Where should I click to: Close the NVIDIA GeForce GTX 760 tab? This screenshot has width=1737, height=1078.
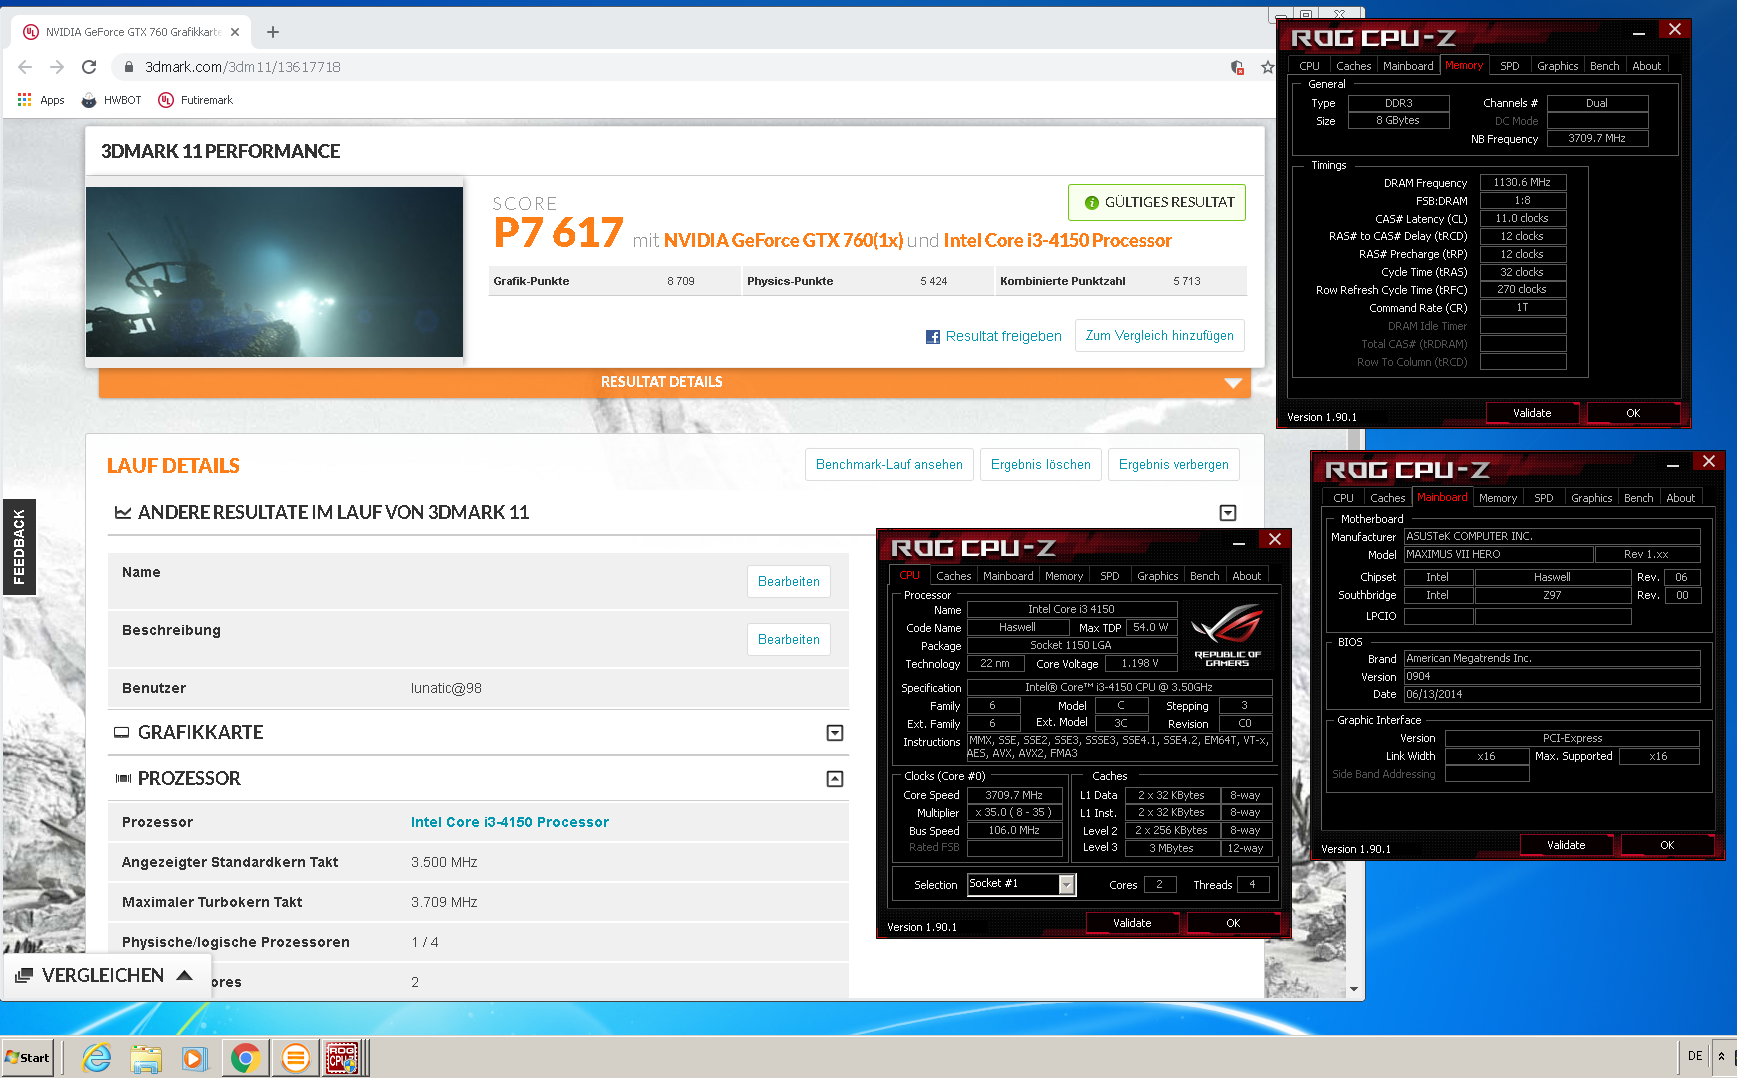pyautogui.click(x=235, y=32)
